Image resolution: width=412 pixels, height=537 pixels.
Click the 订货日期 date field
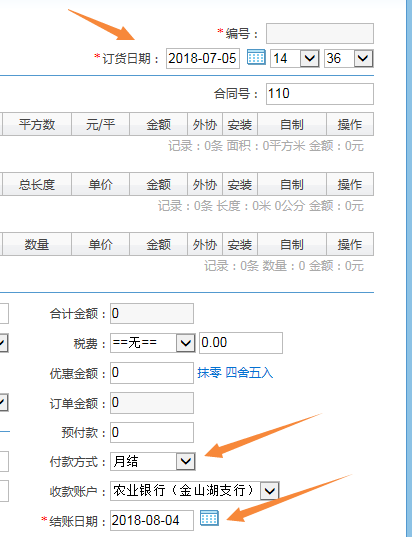click(x=203, y=59)
